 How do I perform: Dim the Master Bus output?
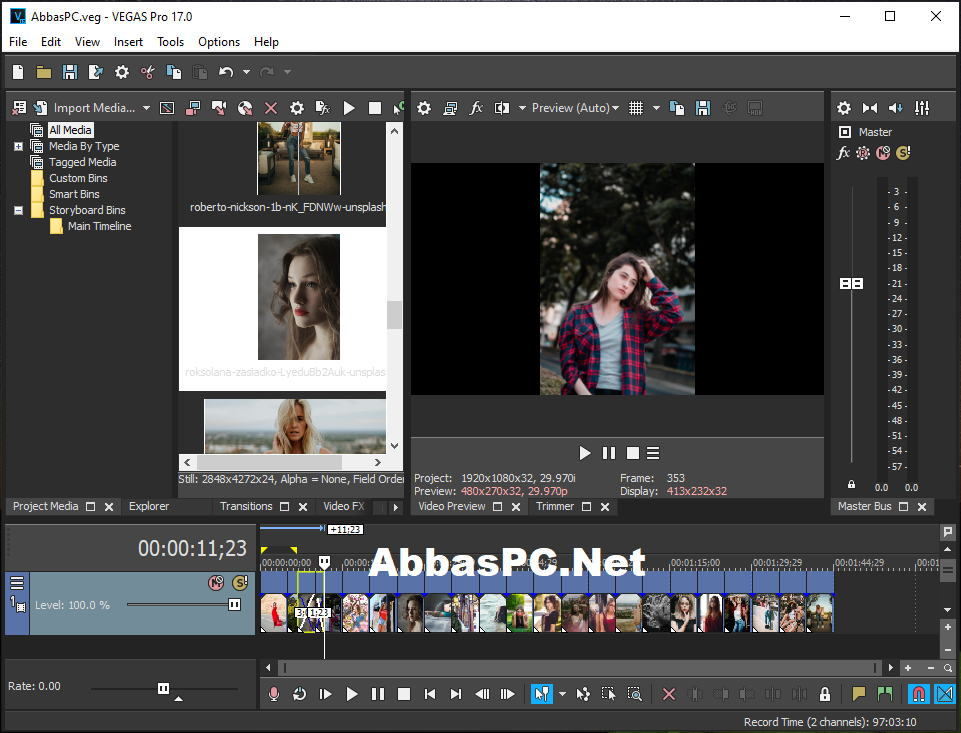point(895,108)
